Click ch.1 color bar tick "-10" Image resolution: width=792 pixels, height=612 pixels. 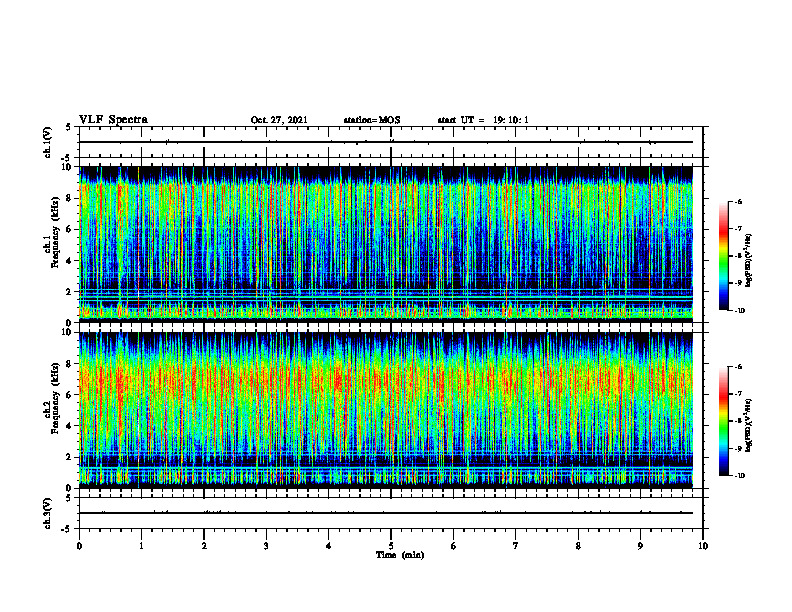click(x=739, y=311)
